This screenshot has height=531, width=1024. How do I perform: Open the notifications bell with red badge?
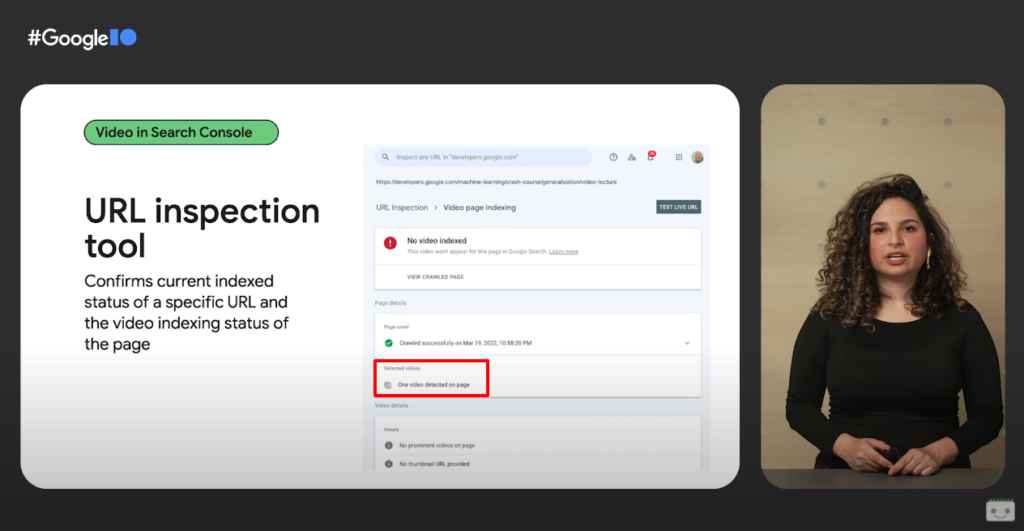pyautogui.click(x=650, y=156)
